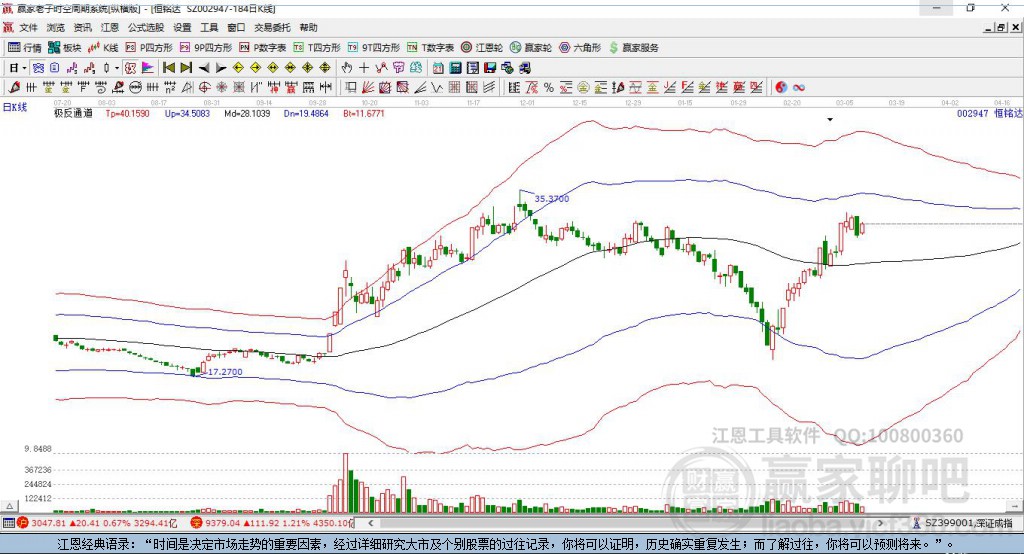Select the Gann fan lines tool
The image size is (1024, 554).
pyautogui.click(x=368, y=88)
